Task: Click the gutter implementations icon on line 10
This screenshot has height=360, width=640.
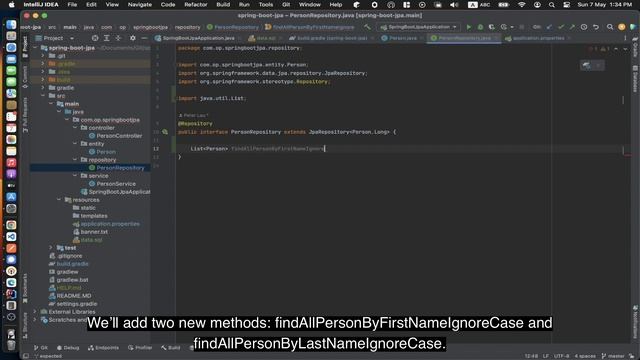Action: point(165,132)
